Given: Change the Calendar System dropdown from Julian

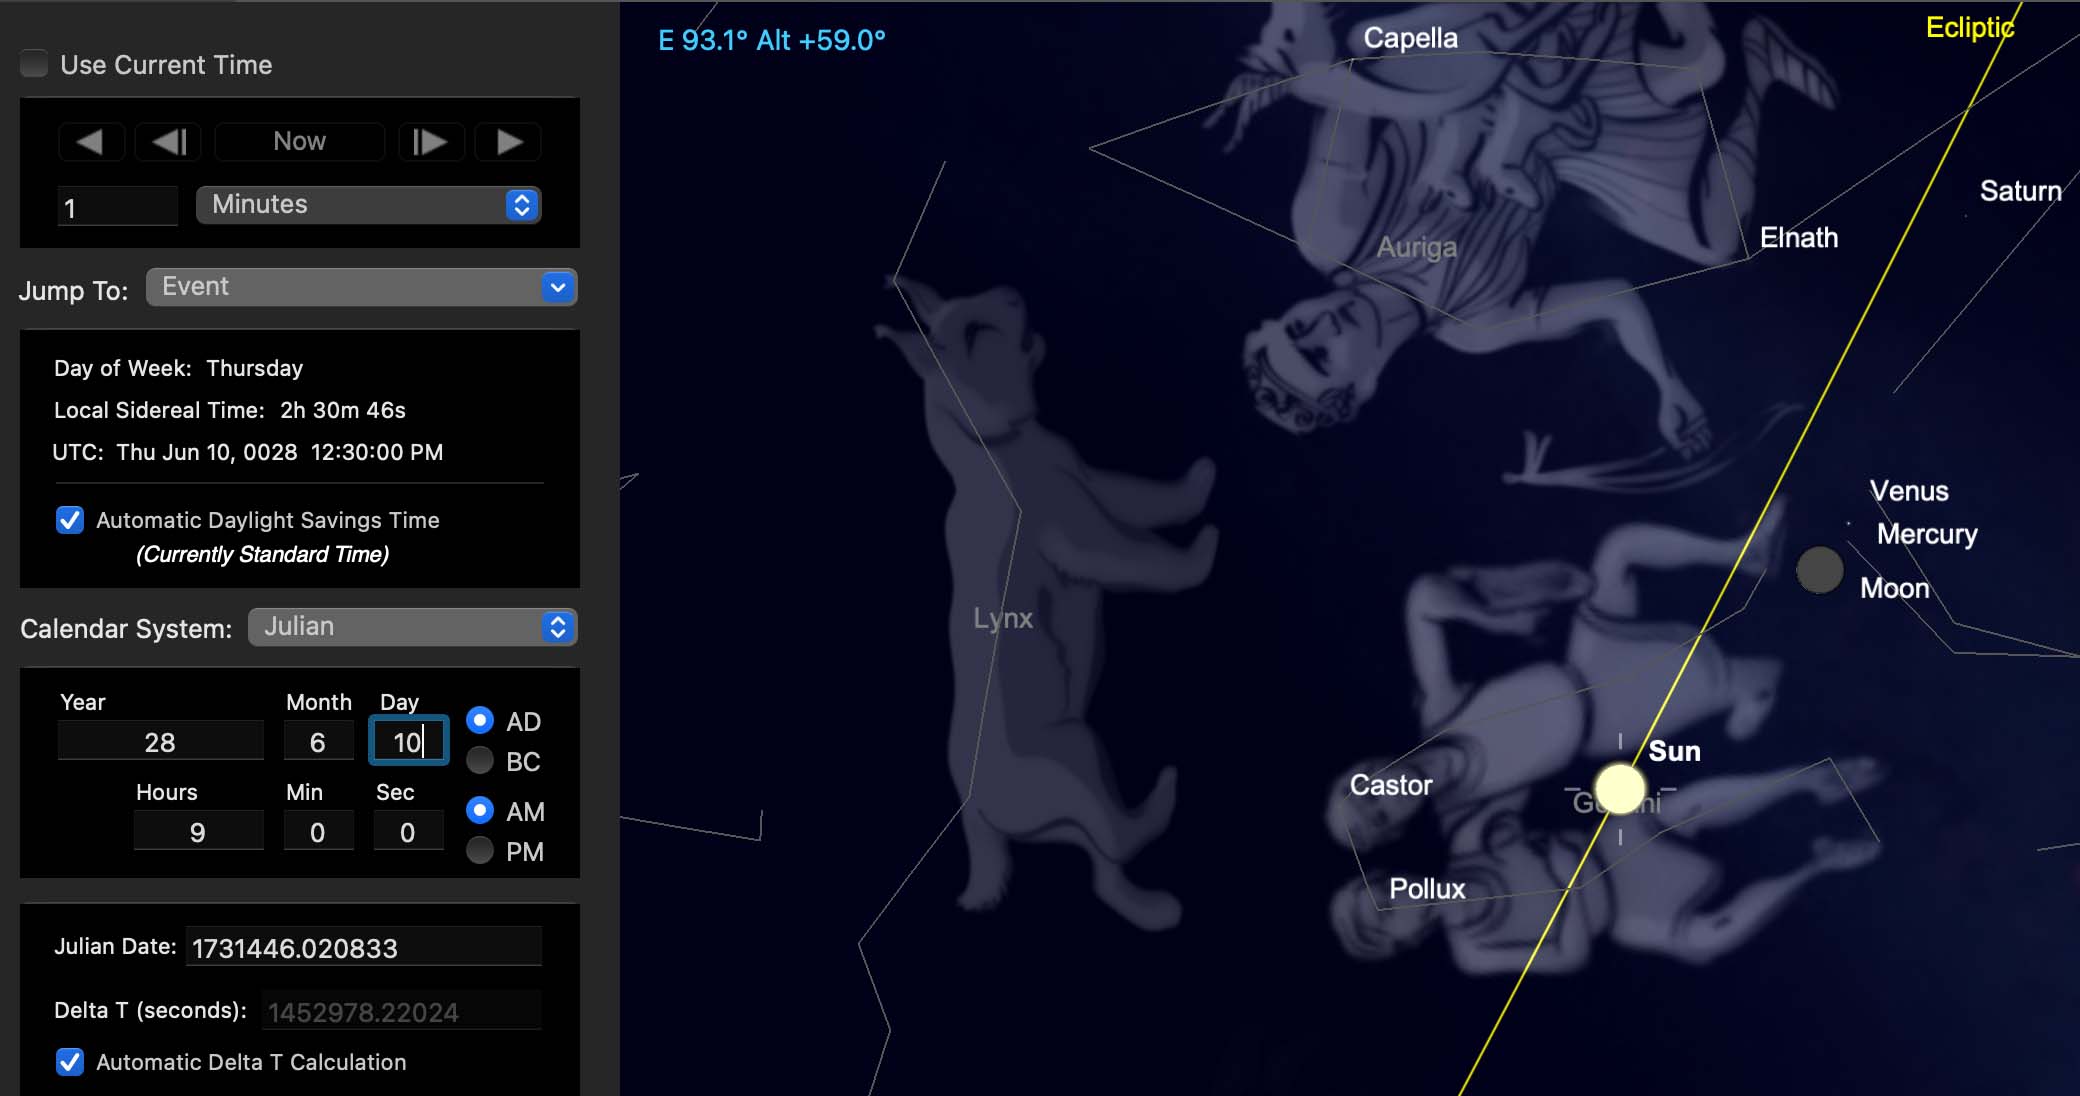Looking at the screenshot, I should 412,627.
